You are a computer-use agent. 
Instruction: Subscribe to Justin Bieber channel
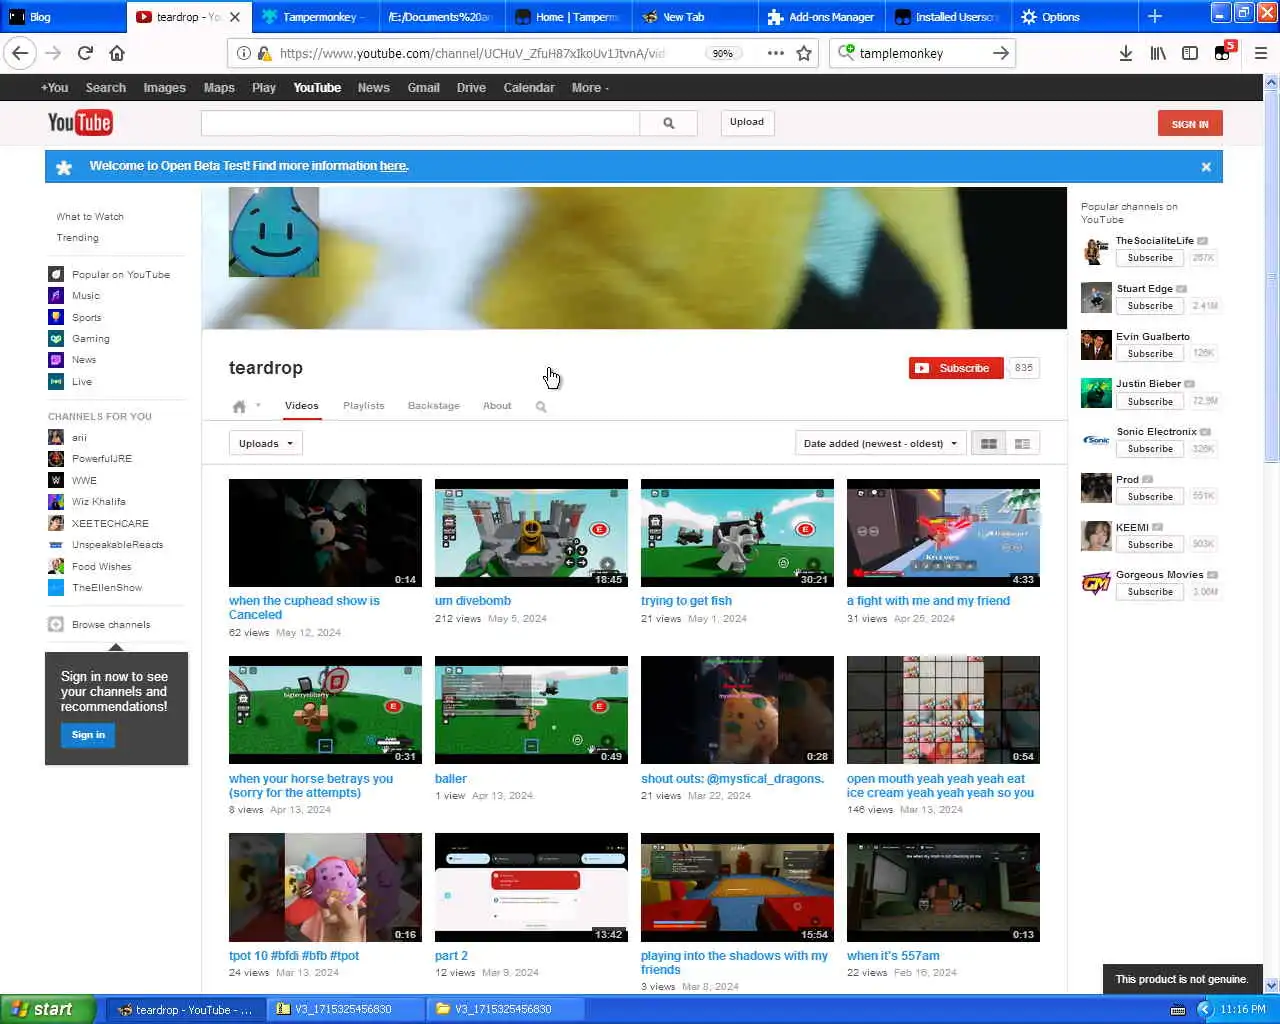1150,401
